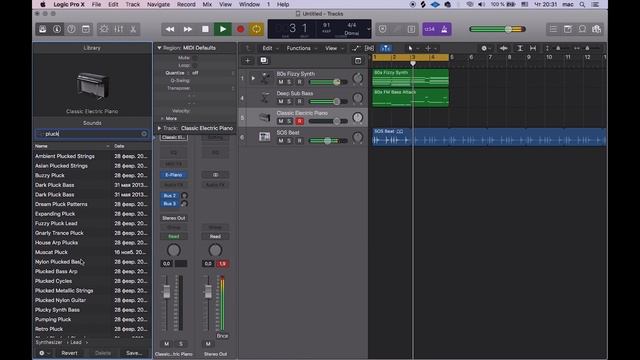Viewport: 640px width, 360px height.
Task: Open the Note Pads button
Action: point(568,29)
